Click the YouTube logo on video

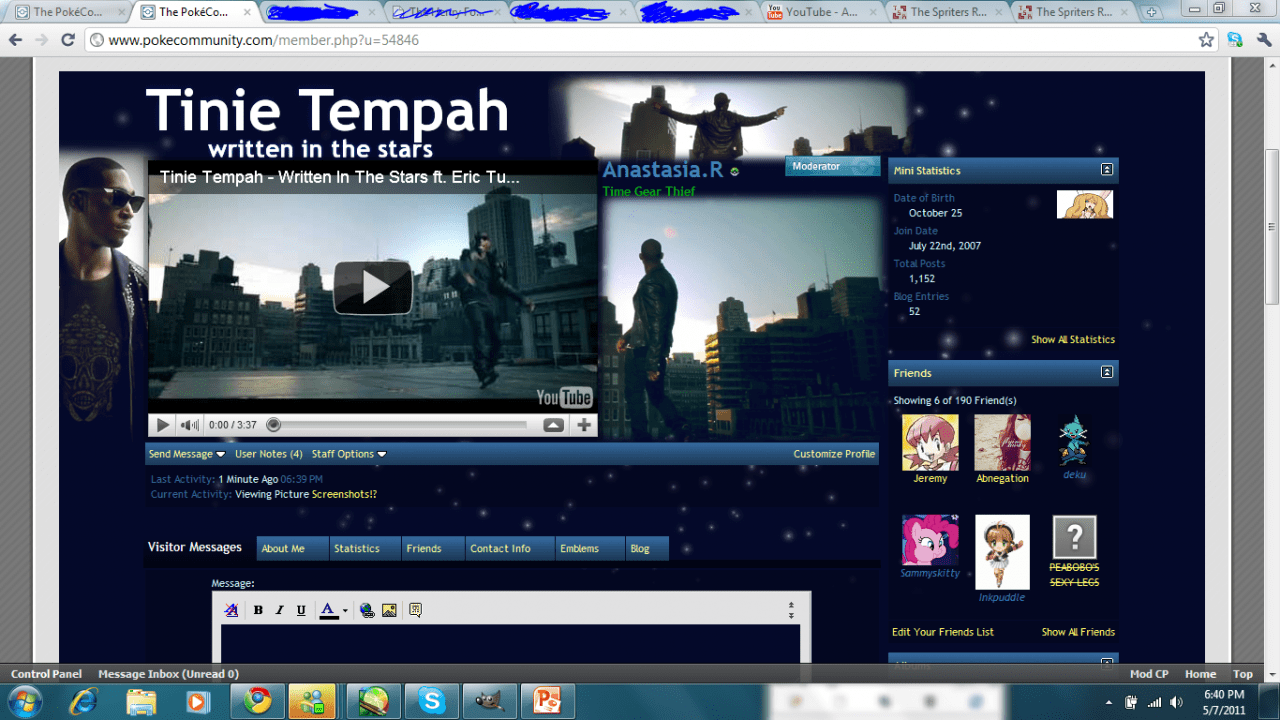tap(564, 397)
